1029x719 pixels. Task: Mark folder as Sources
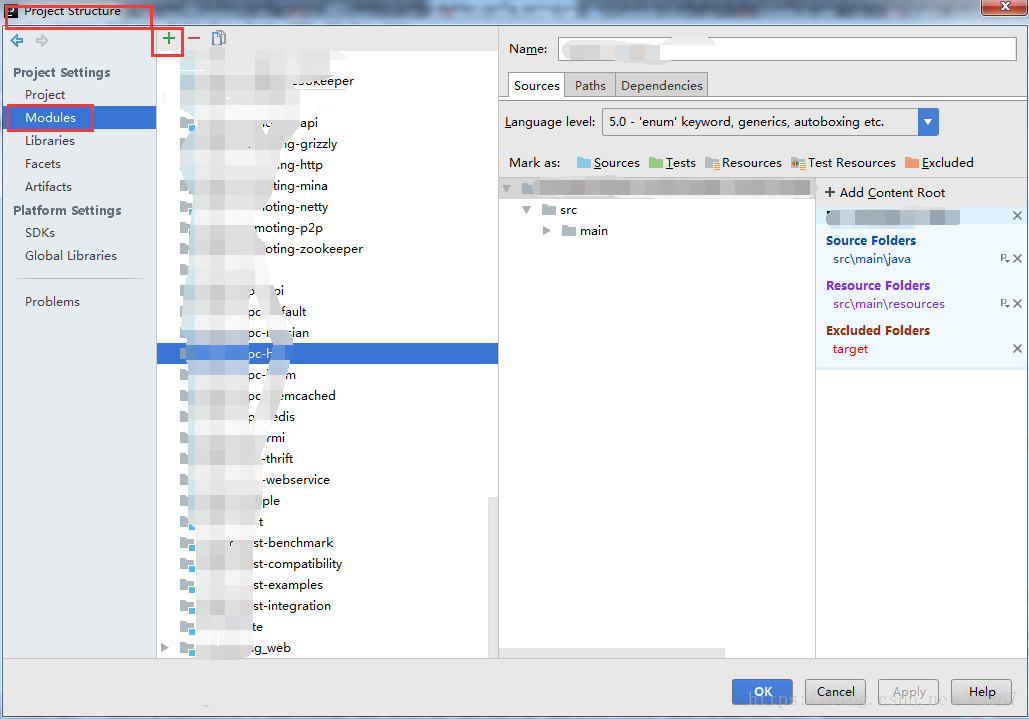click(x=608, y=163)
